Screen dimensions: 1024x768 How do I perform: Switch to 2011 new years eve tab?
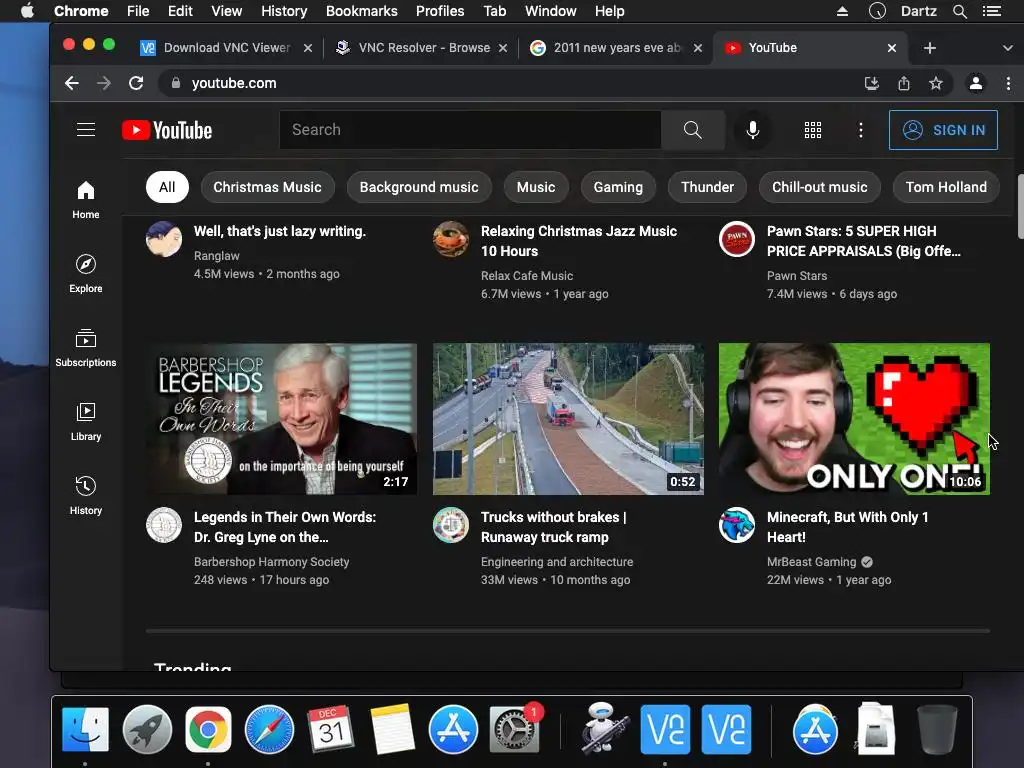(614, 48)
